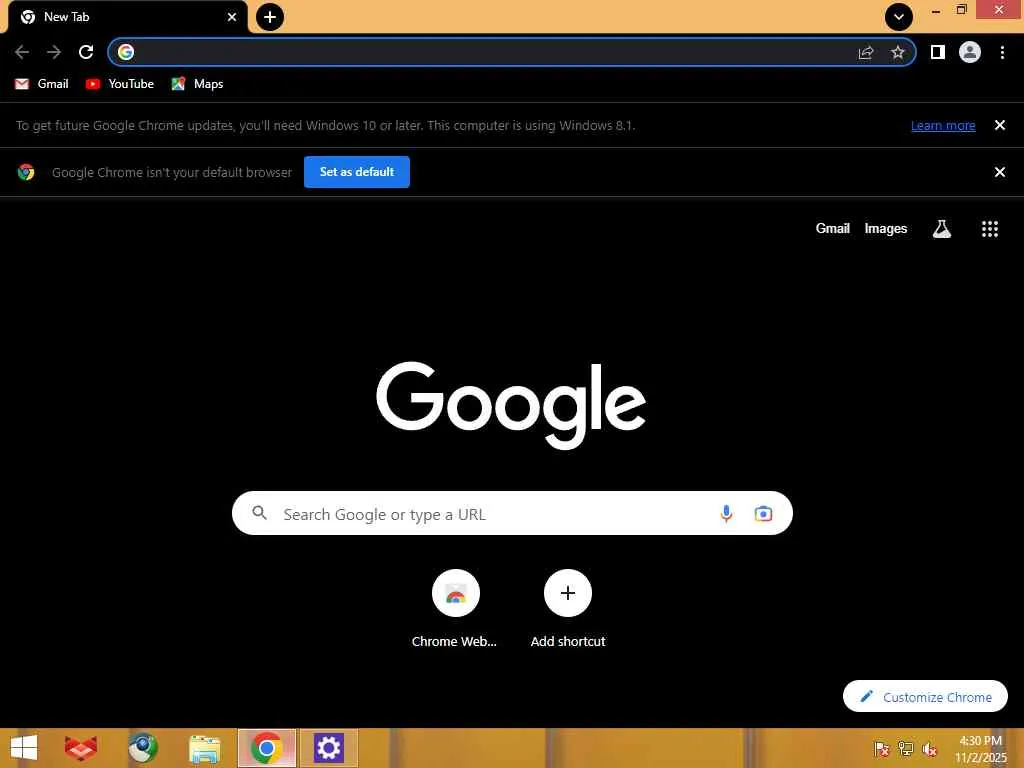
Task: Open a new tab with the plus button
Action: [270, 17]
